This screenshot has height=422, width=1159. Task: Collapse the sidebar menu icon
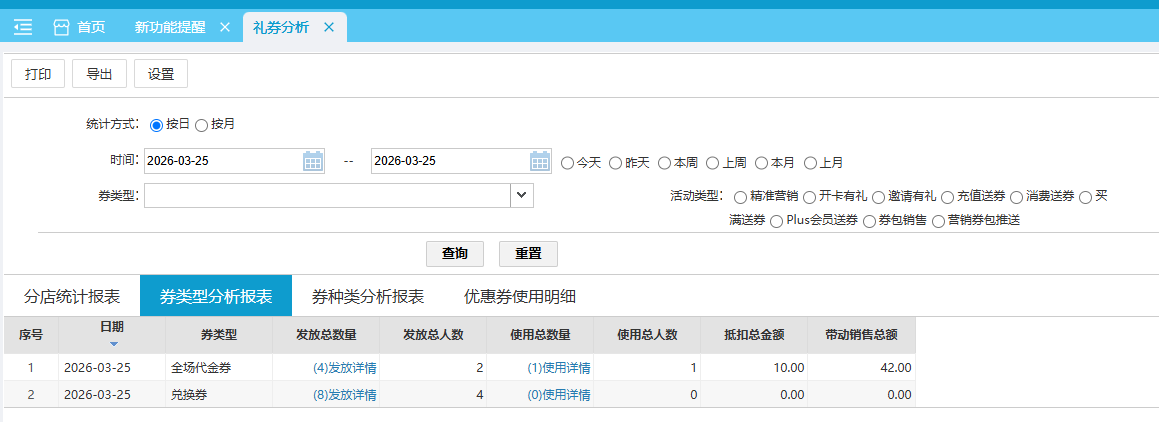click(x=23, y=27)
